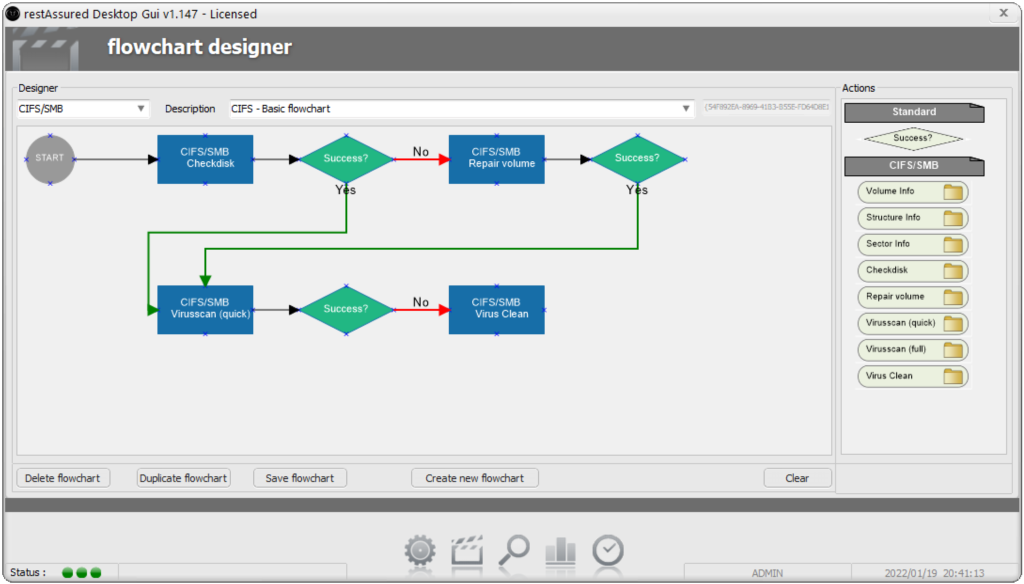Click the clapperboard flowchart icon in bottom dock
This screenshot has width=1024, height=584.
click(467, 550)
